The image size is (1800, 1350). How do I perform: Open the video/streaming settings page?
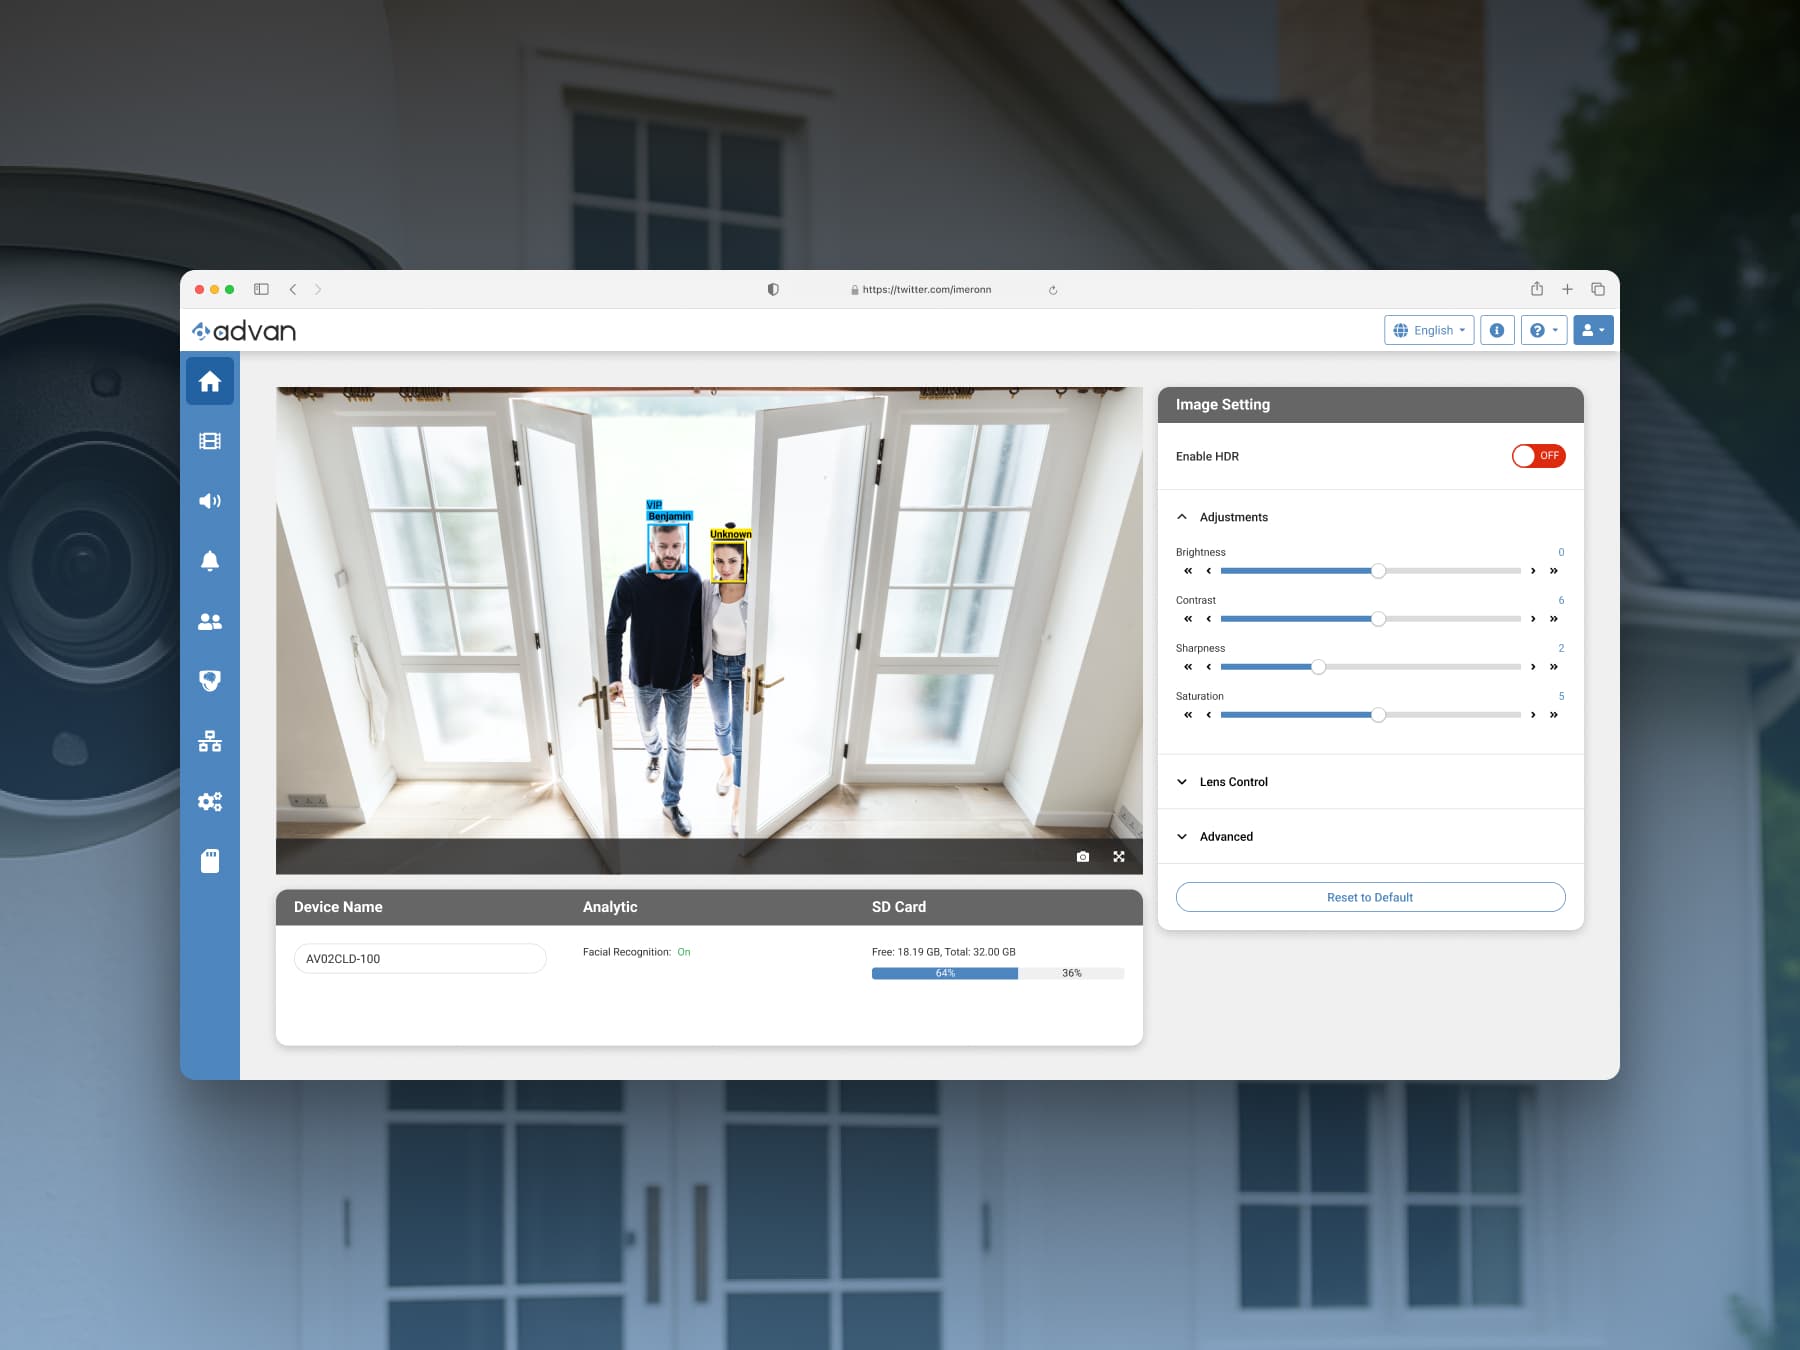[210, 440]
